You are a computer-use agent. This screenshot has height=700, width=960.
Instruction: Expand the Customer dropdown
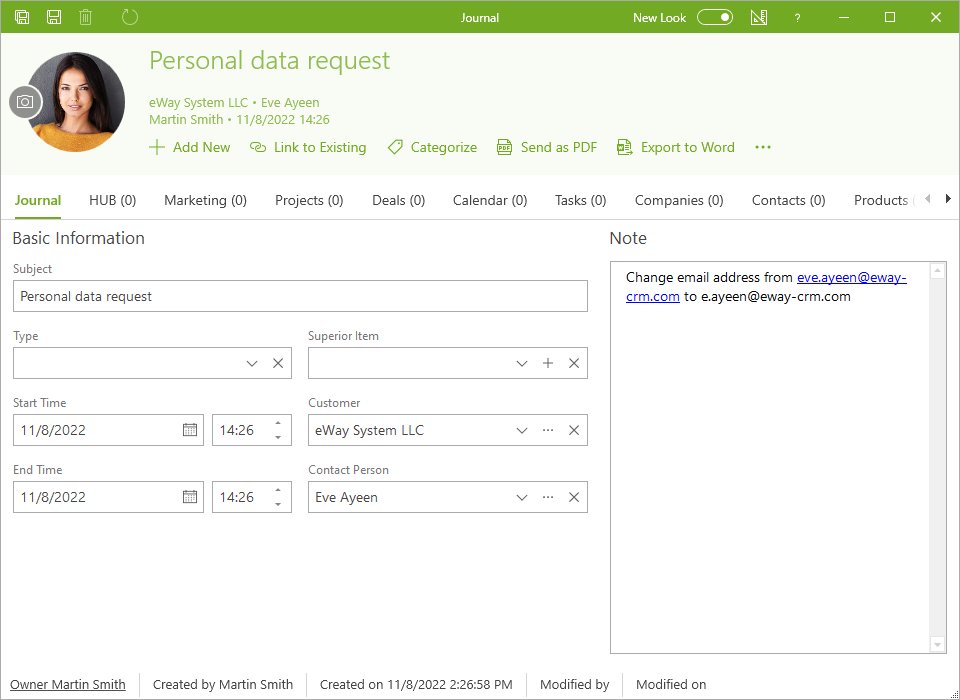(x=522, y=430)
